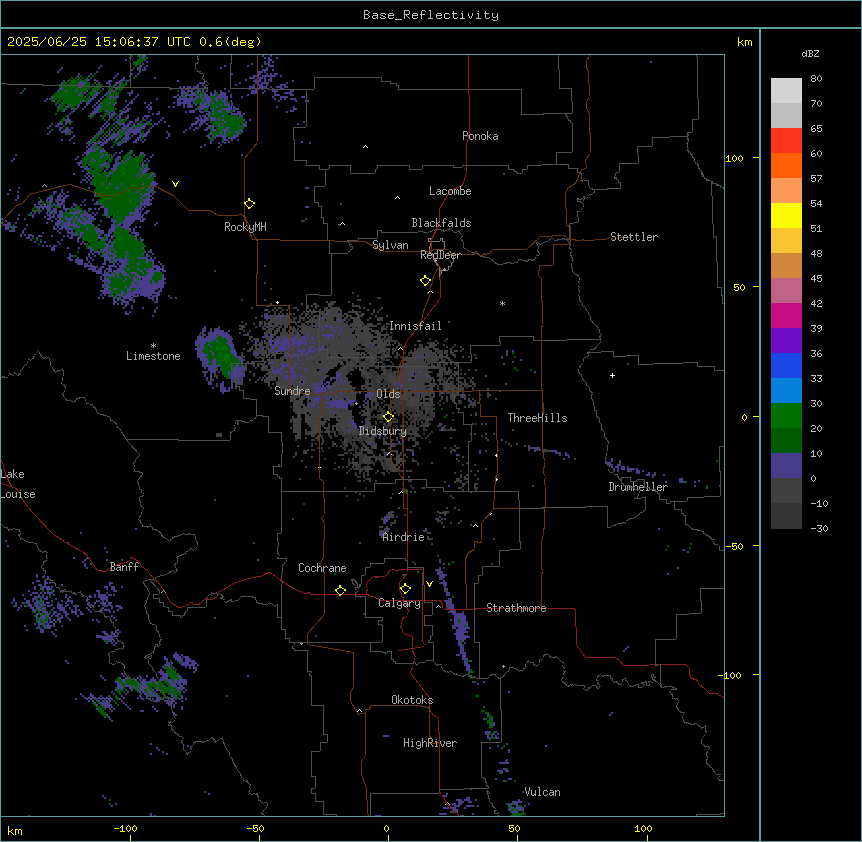Screen dimensions: 862x842
Task: Click the Stettler label
Action: click(x=634, y=237)
